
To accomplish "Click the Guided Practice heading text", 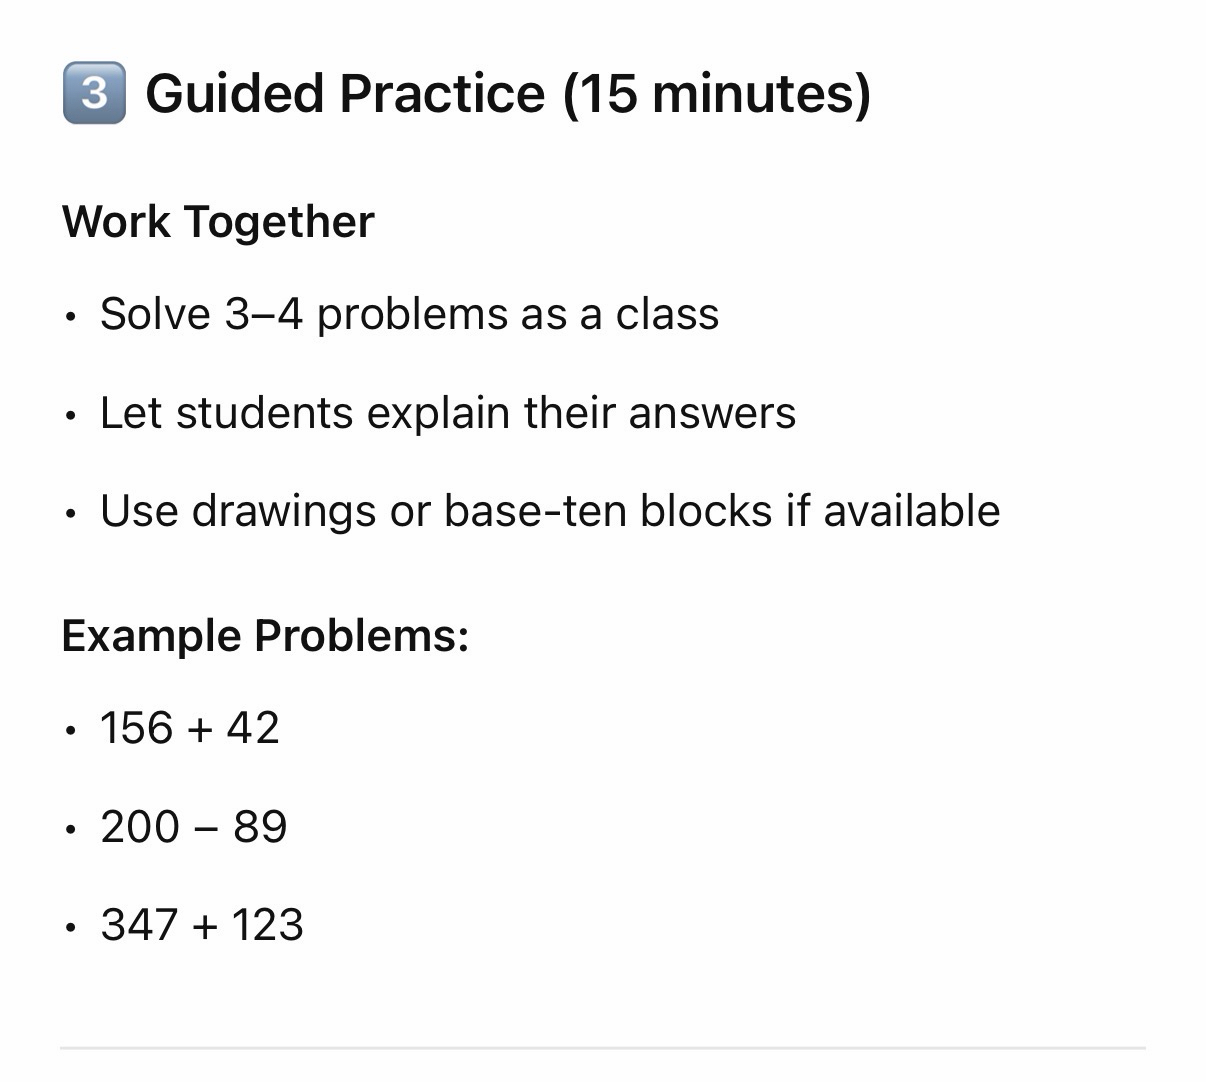I will pyautogui.click(x=345, y=93).
